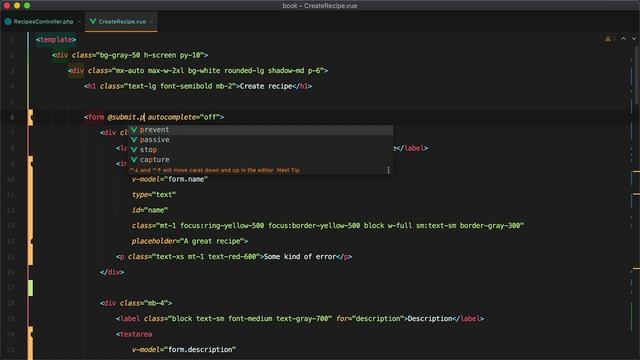Viewport: 640px width, 360px height.
Task: Click the Vue icon beside passive
Action: (134, 140)
